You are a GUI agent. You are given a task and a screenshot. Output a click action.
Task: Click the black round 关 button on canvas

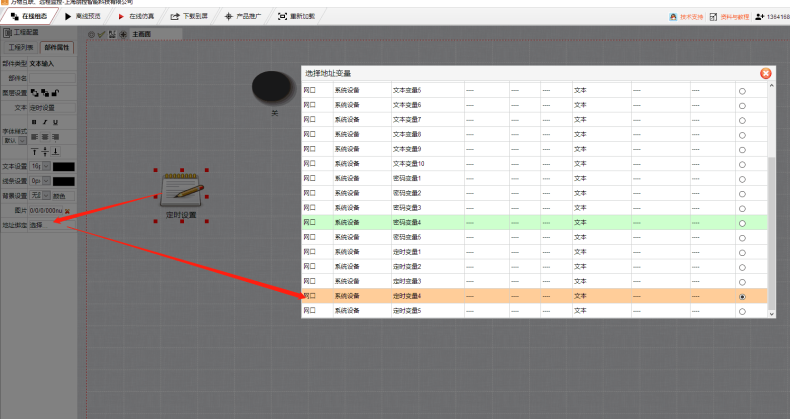click(273, 87)
